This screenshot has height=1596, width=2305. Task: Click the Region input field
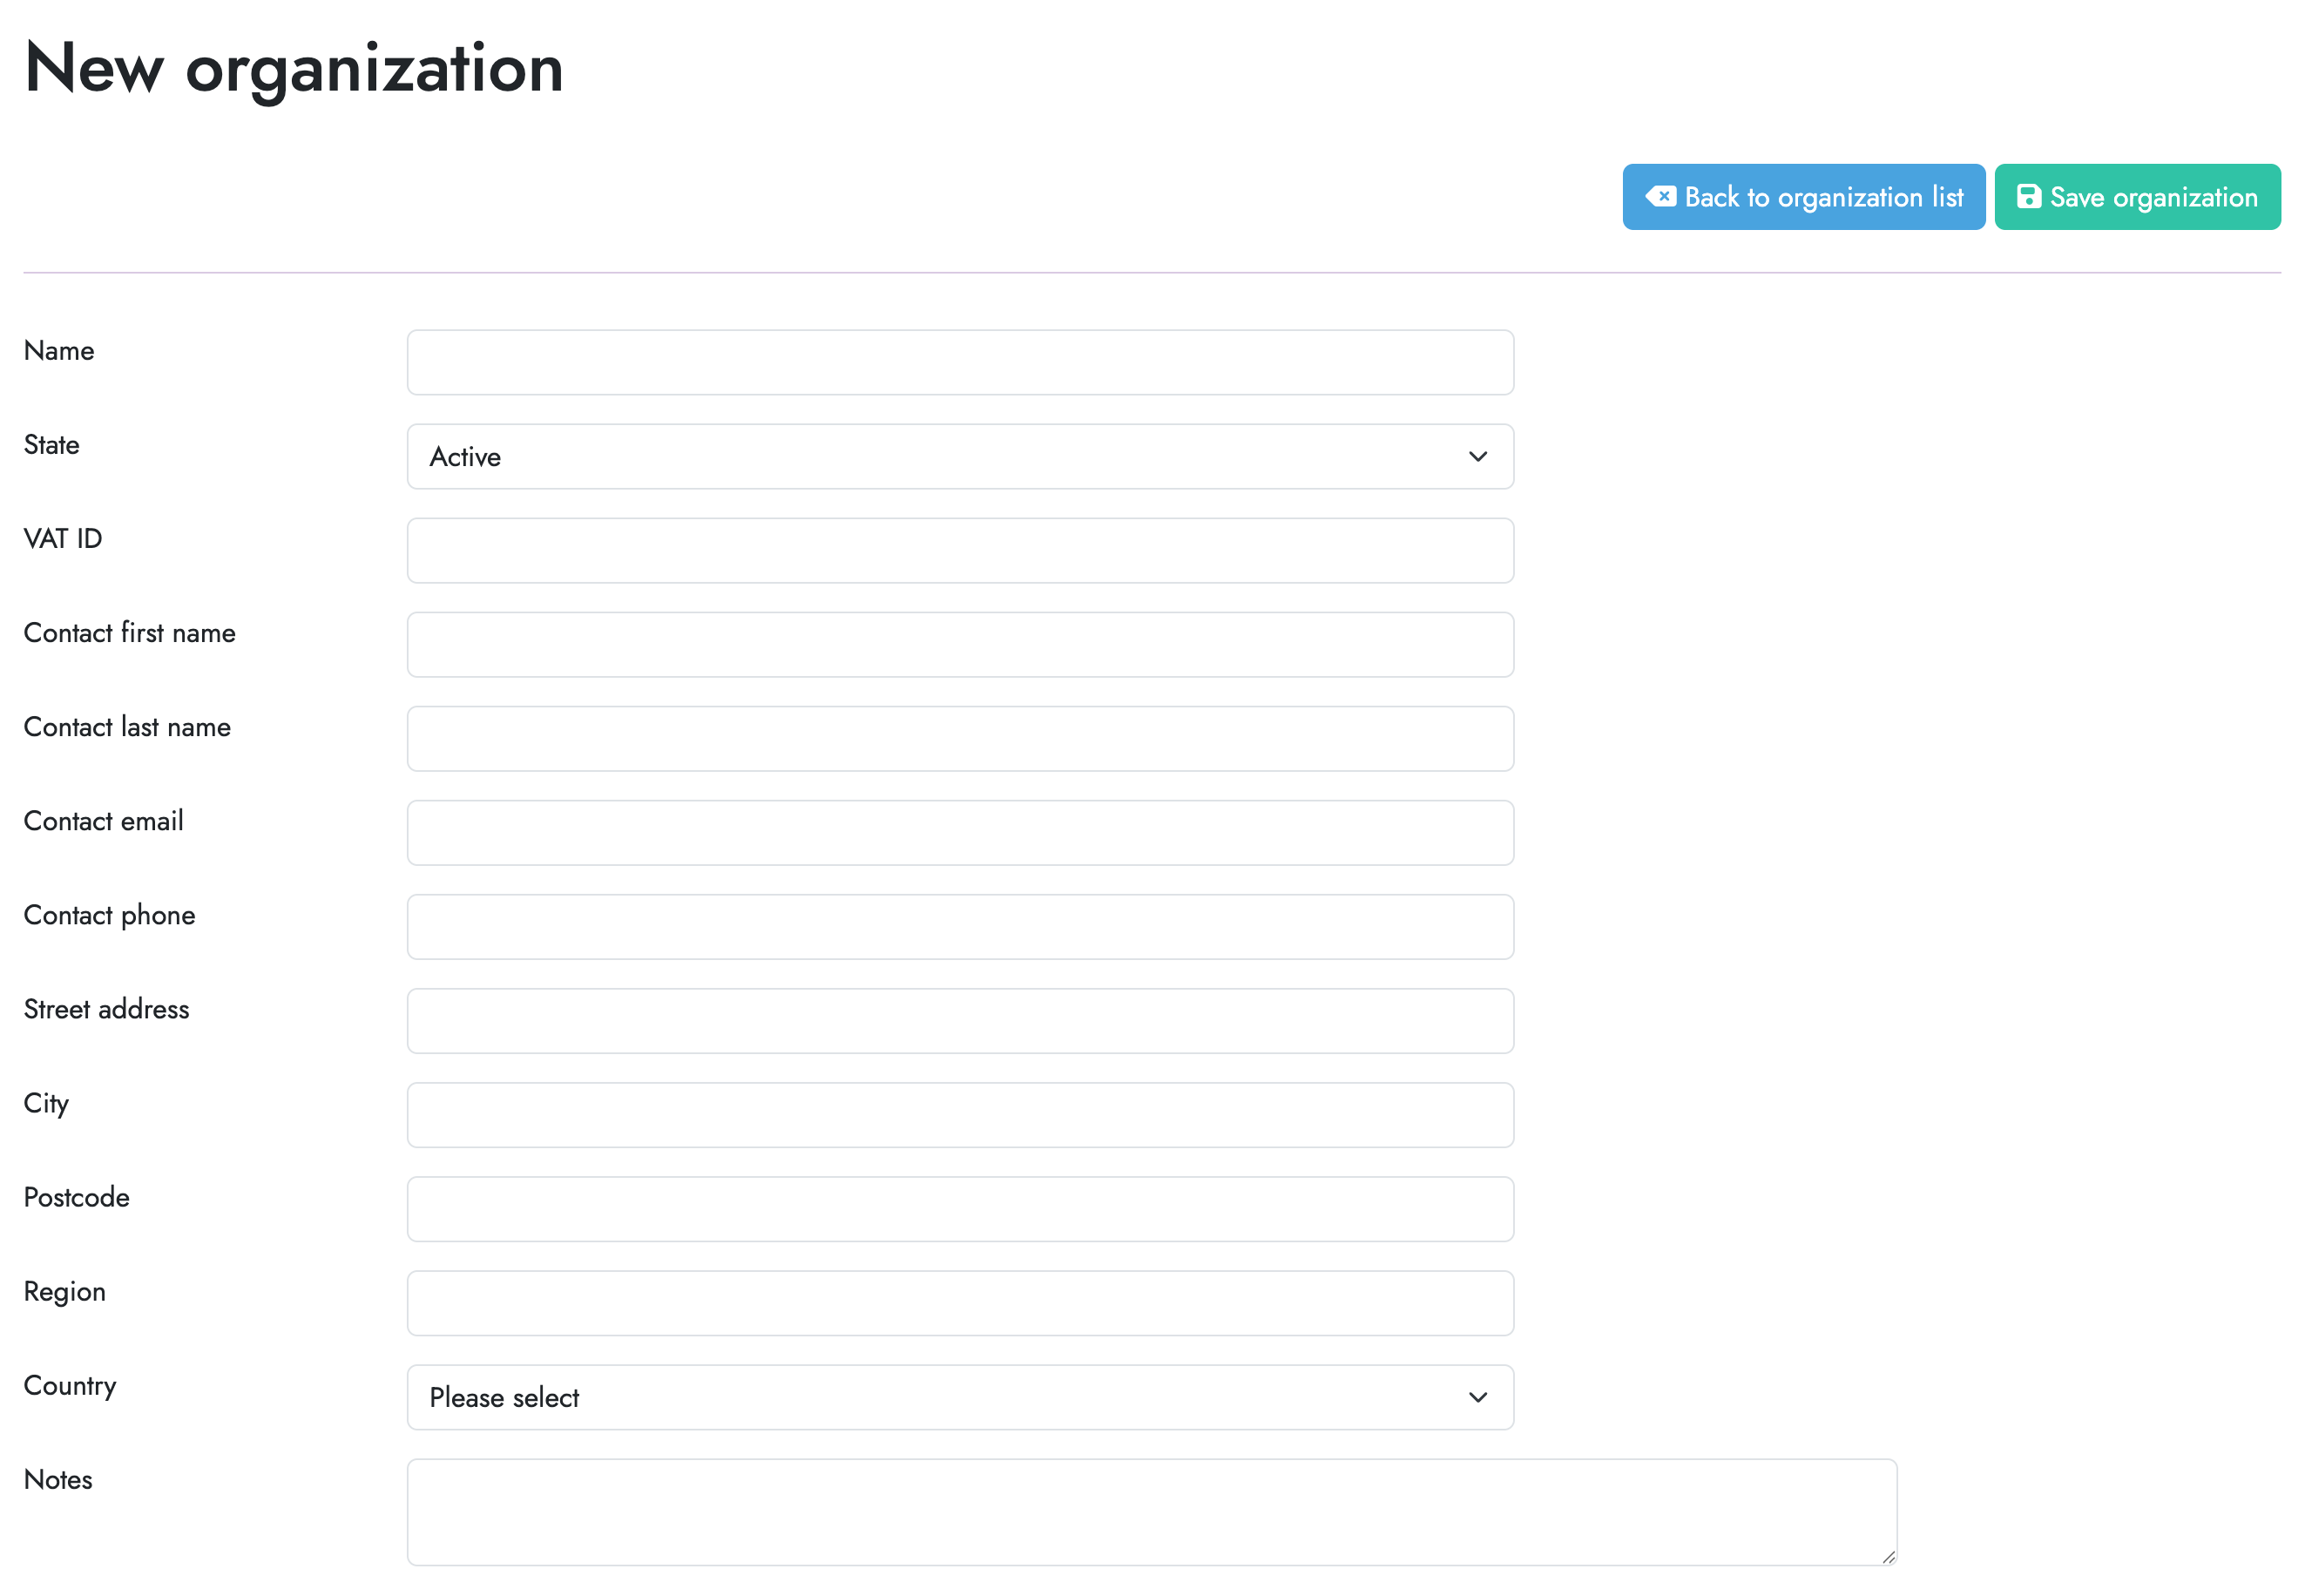960,1302
